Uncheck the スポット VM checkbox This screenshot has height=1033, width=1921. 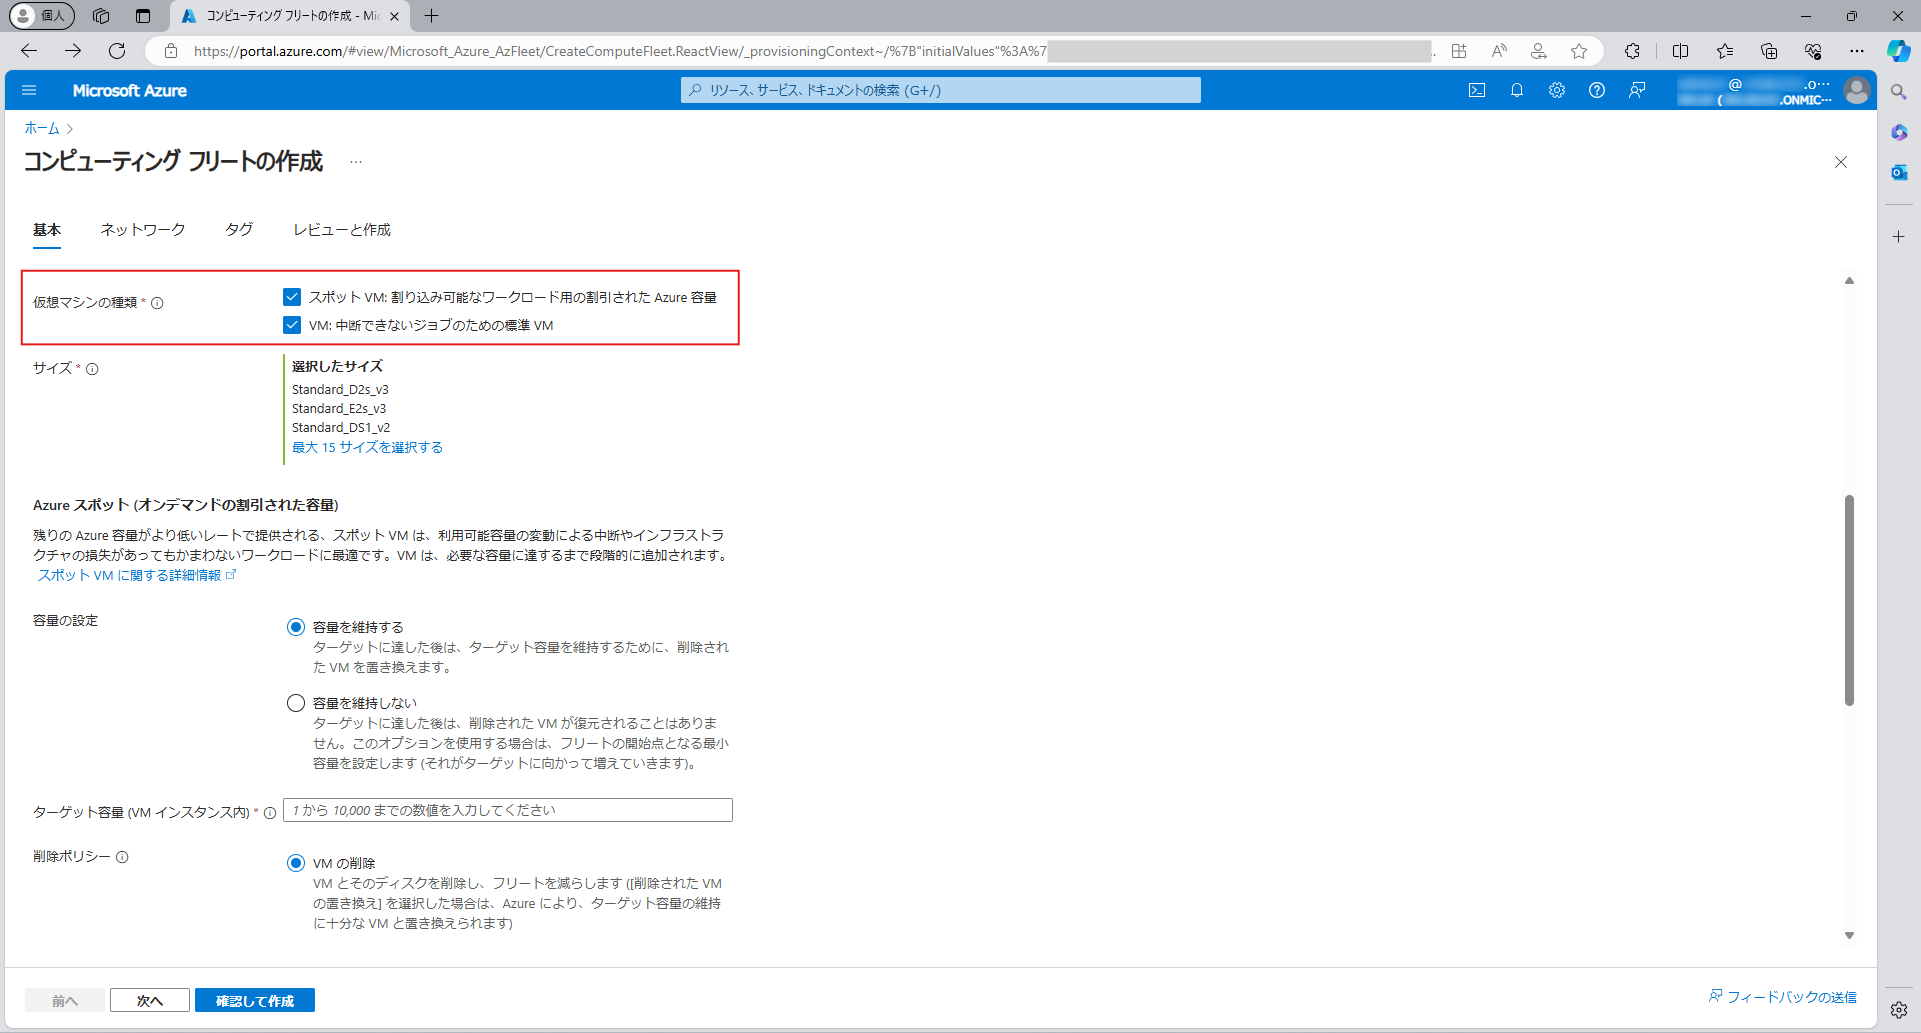[x=292, y=297]
